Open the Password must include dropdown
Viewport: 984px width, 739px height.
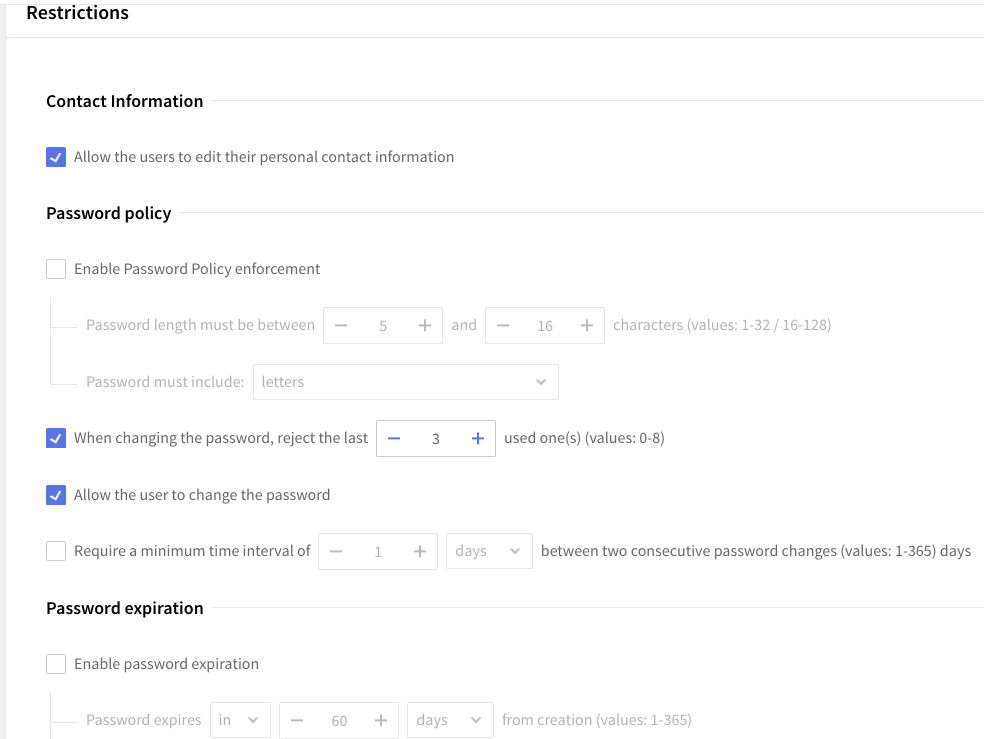pyautogui.click(x=405, y=382)
